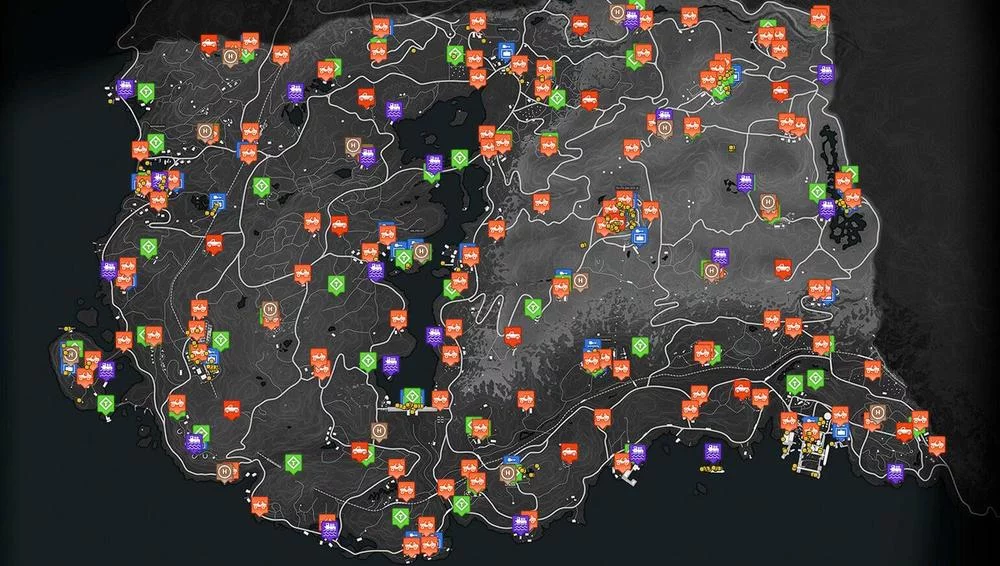
Task: Open helipad marker just south of the central lake dam
Action: 379,432
